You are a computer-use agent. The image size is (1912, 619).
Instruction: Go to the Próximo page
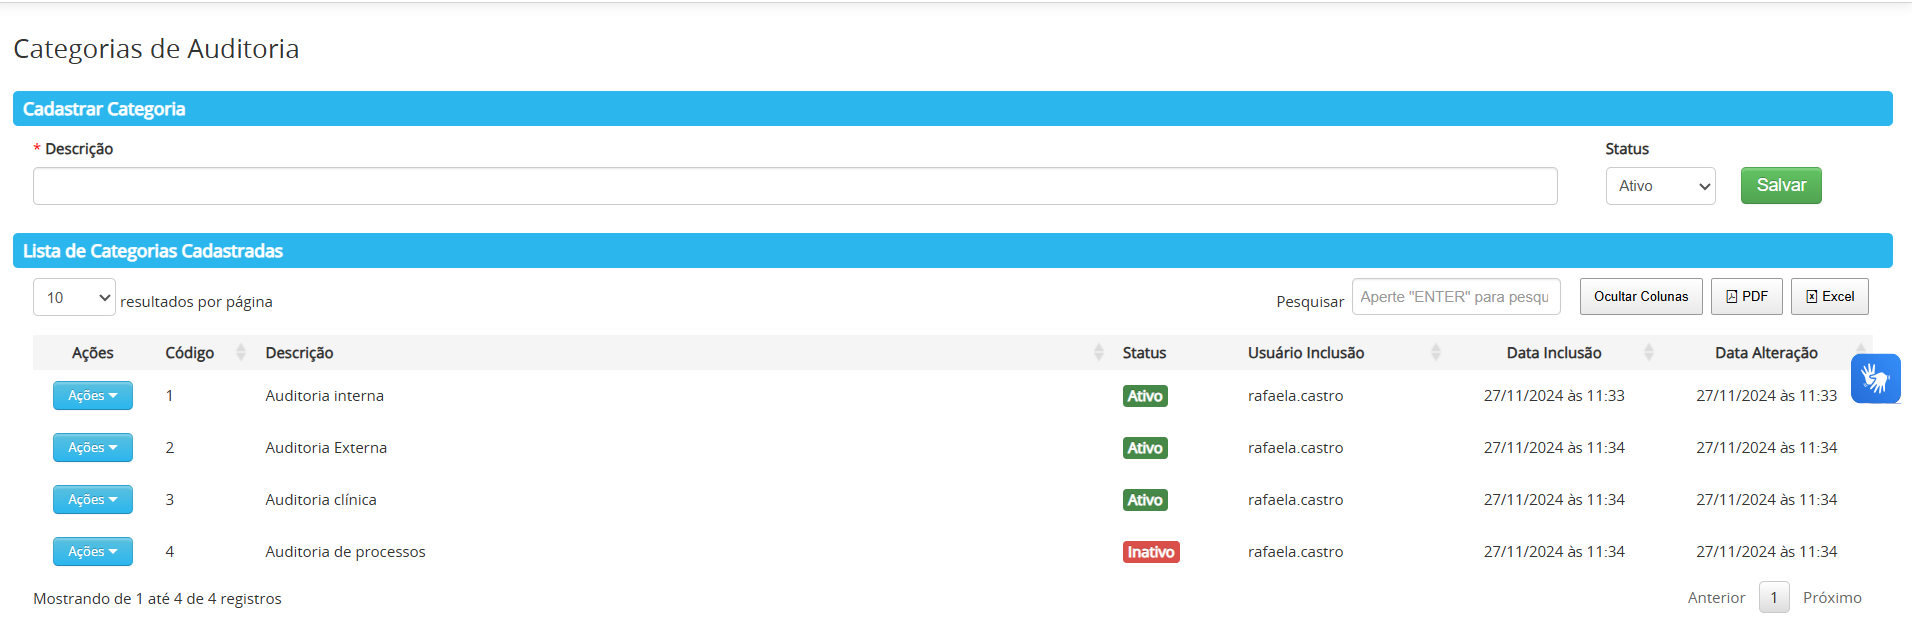[x=1831, y=598]
